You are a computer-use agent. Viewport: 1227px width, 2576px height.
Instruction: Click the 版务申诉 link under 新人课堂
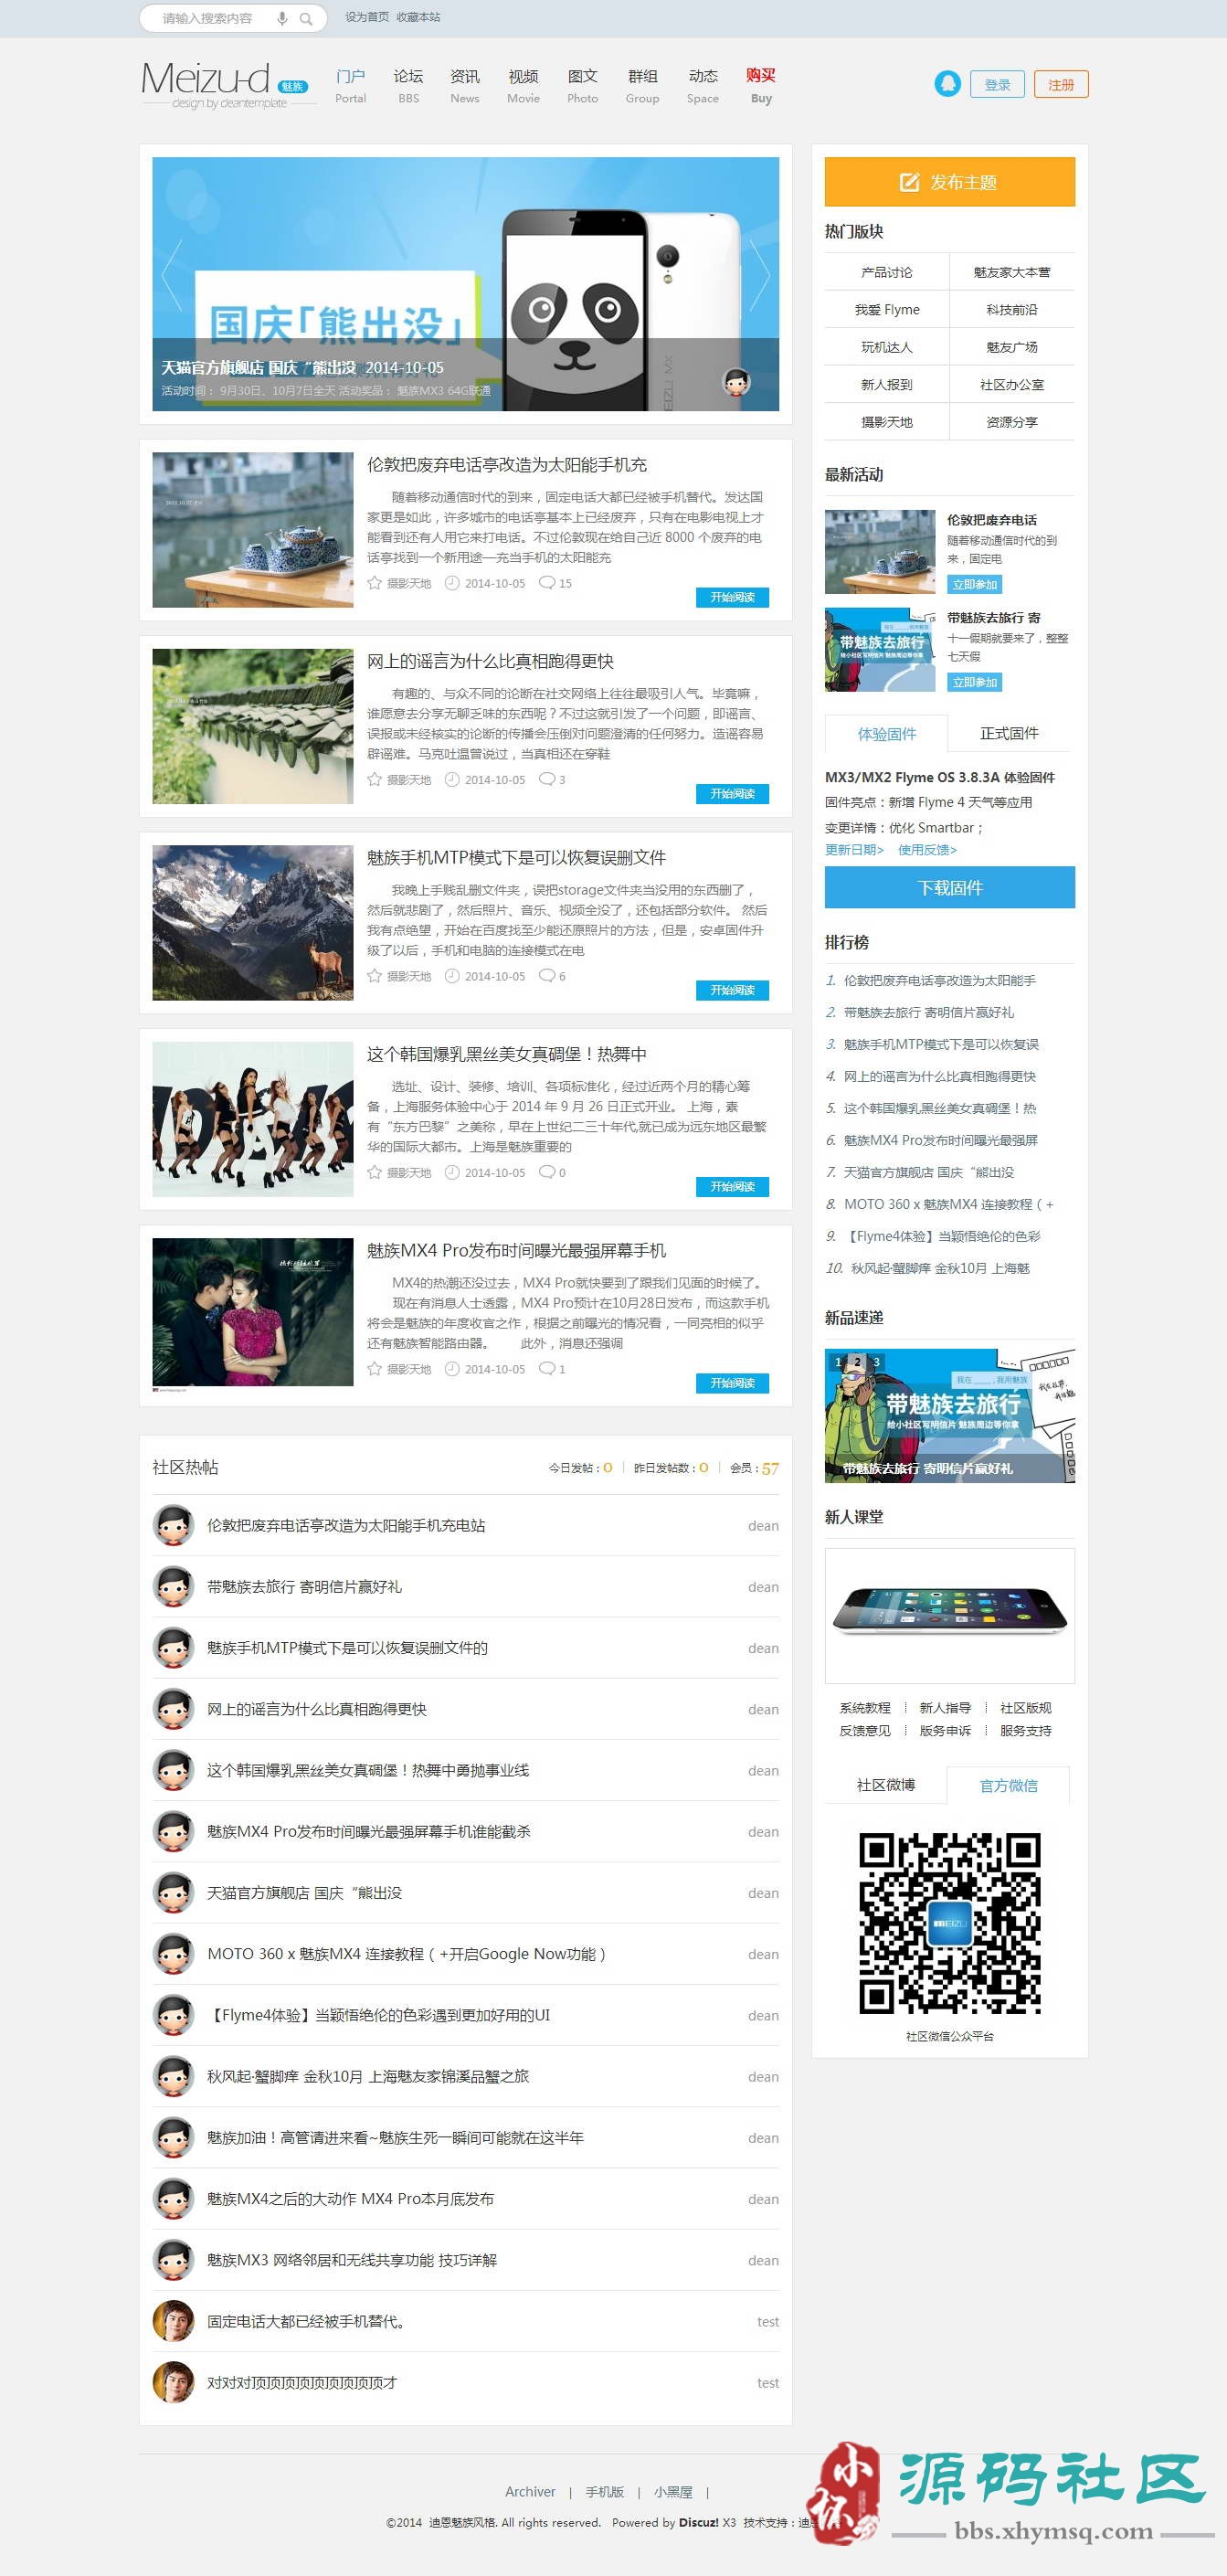pos(945,1731)
